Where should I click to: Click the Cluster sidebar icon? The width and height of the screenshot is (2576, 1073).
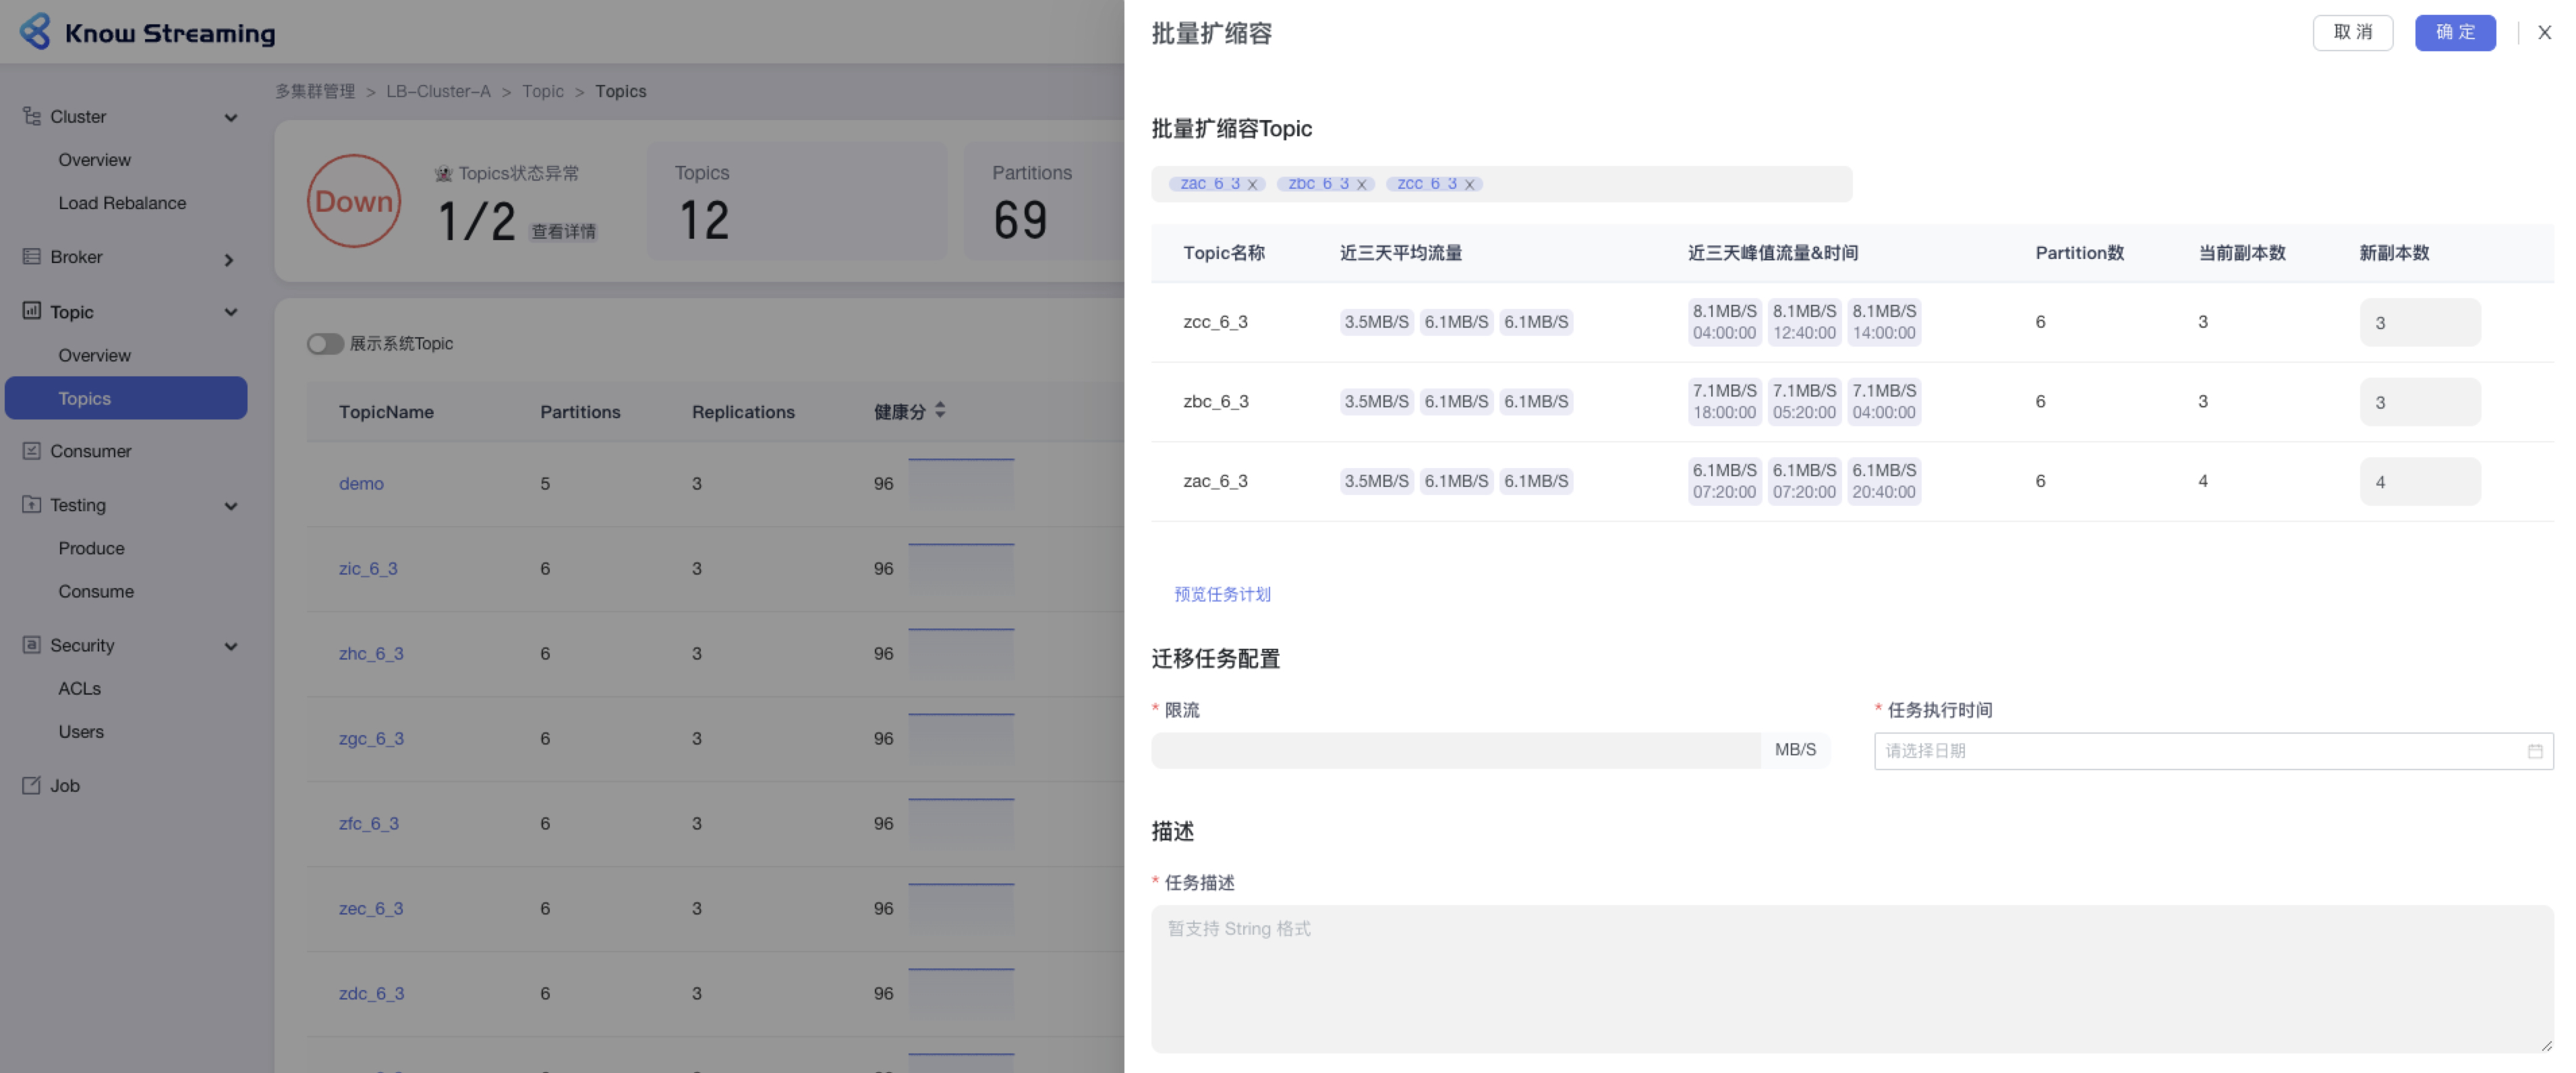[x=32, y=116]
